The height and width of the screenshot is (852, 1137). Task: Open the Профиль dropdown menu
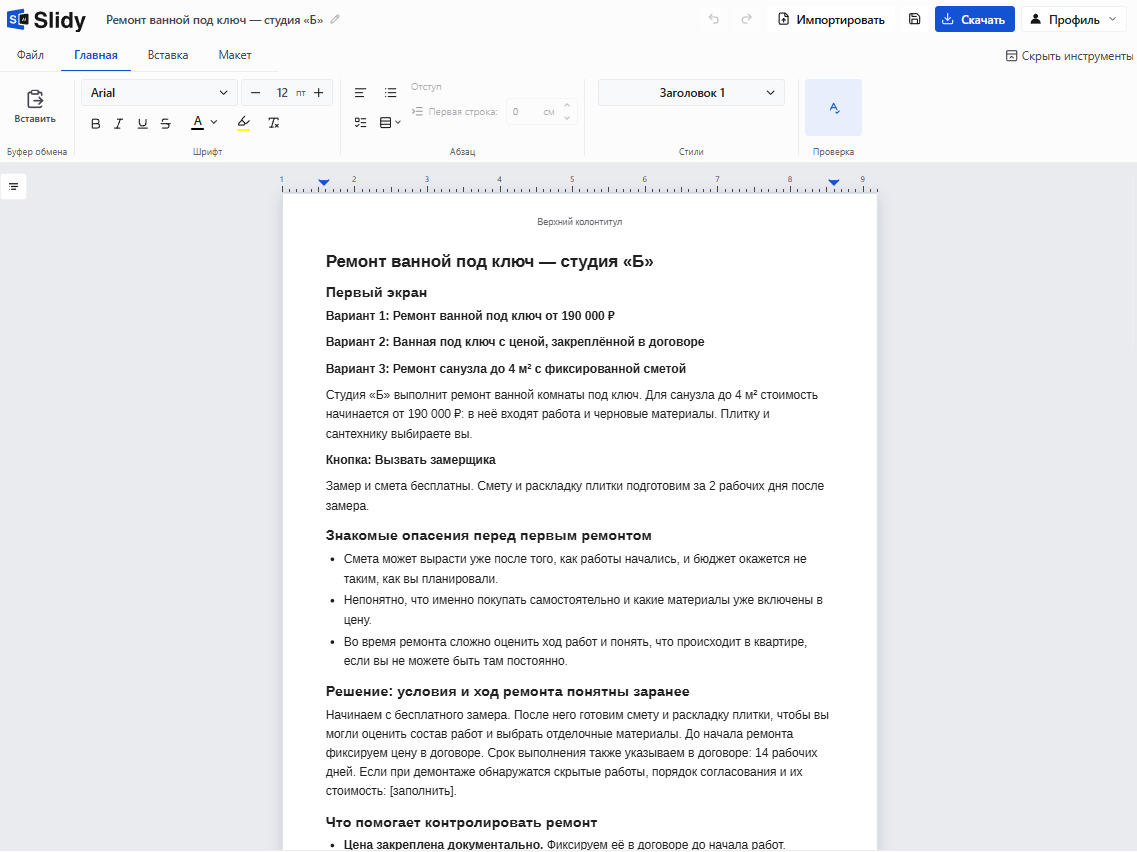tap(1074, 20)
